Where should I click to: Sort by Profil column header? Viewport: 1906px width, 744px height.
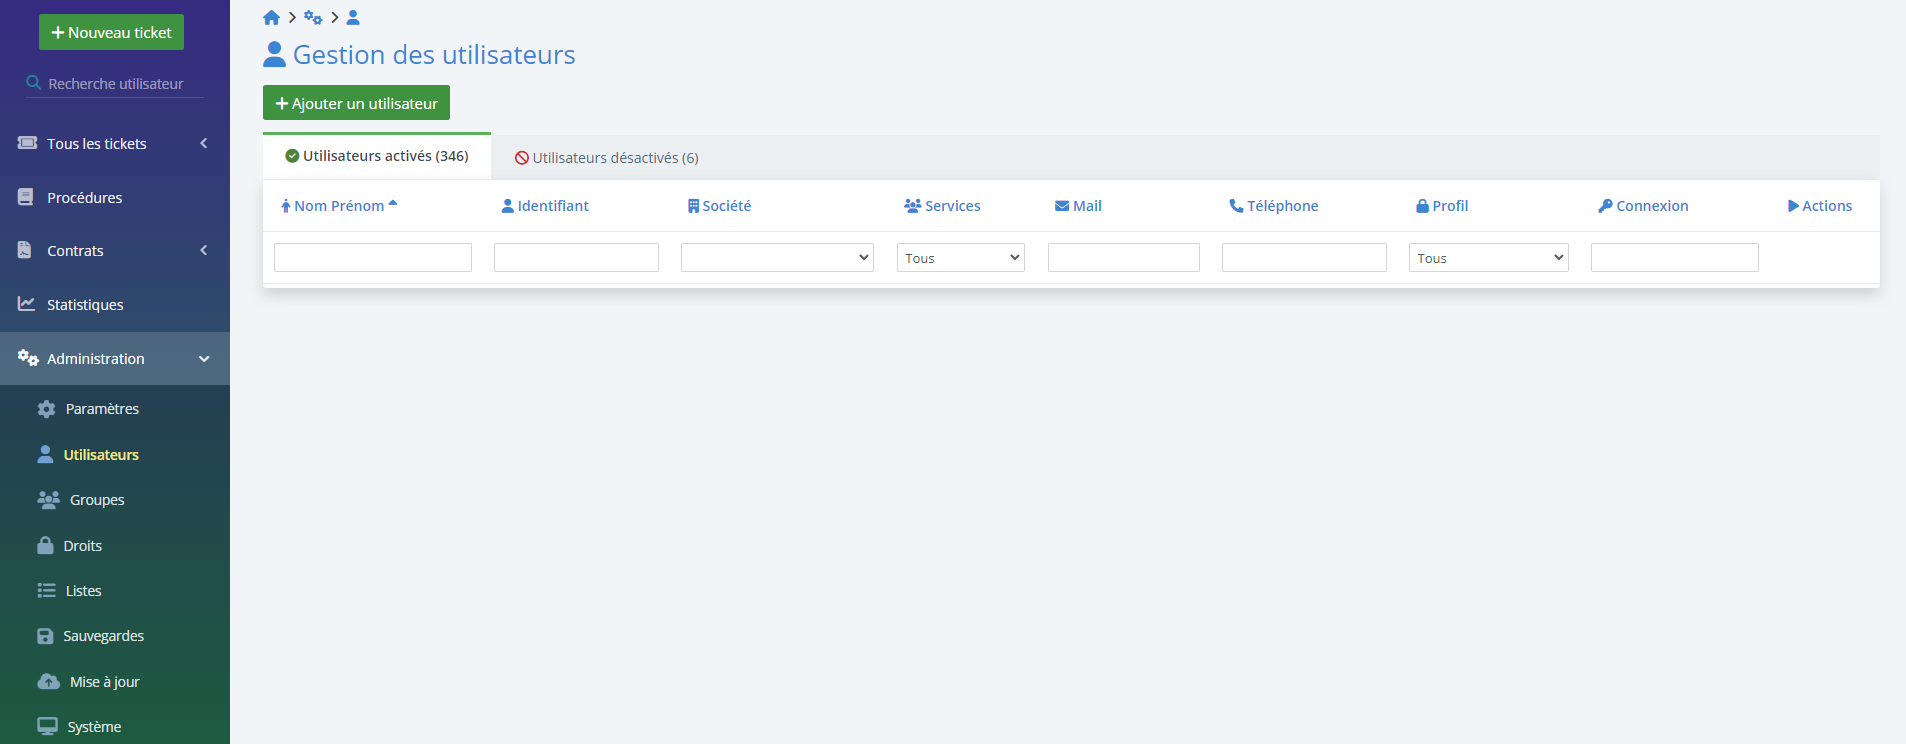coord(1442,206)
